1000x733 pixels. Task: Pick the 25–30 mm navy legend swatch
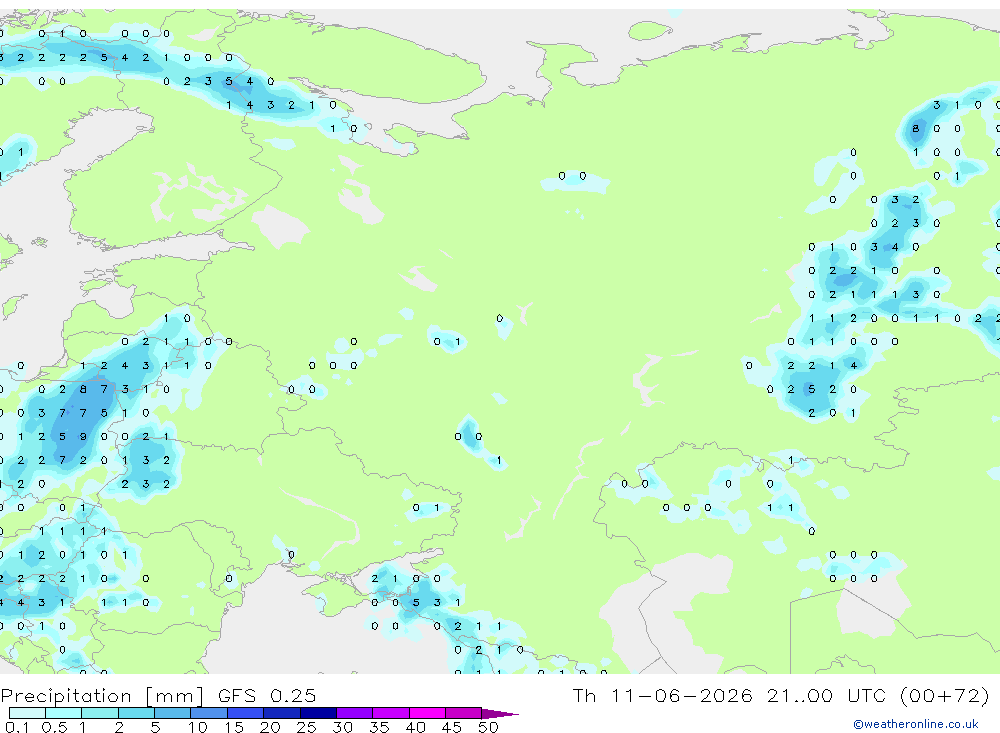(318, 713)
